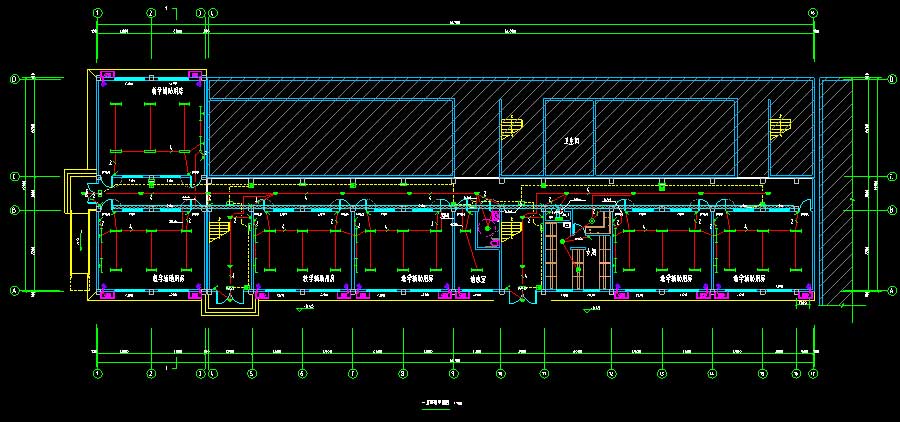
Task: Select axis bubble A on the right side
Action: click(891, 291)
